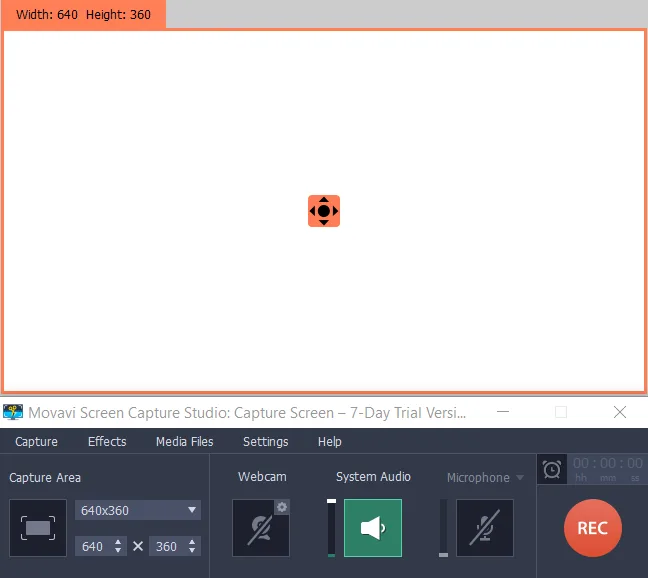The width and height of the screenshot is (648, 578).
Task: Open the Effects menu
Action: pyautogui.click(x=107, y=441)
